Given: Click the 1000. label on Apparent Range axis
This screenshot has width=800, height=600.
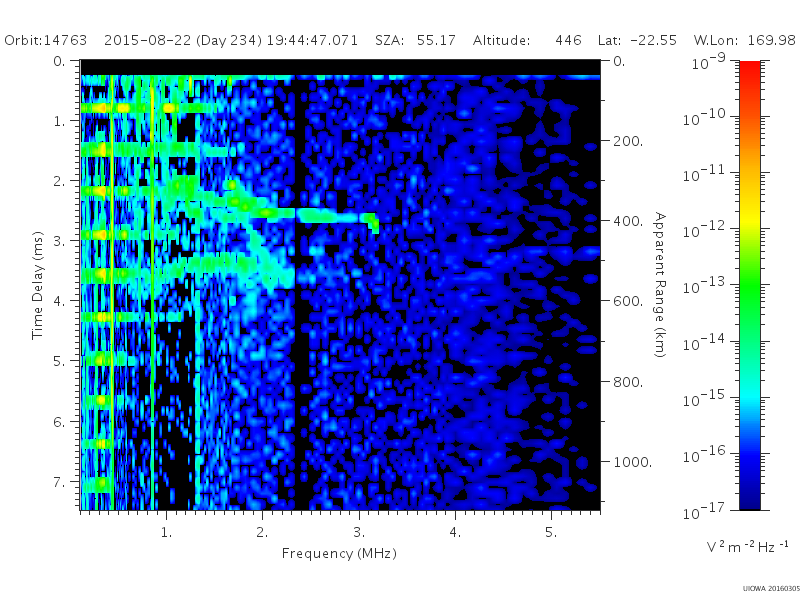Looking at the screenshot, I should pos(632,462).
